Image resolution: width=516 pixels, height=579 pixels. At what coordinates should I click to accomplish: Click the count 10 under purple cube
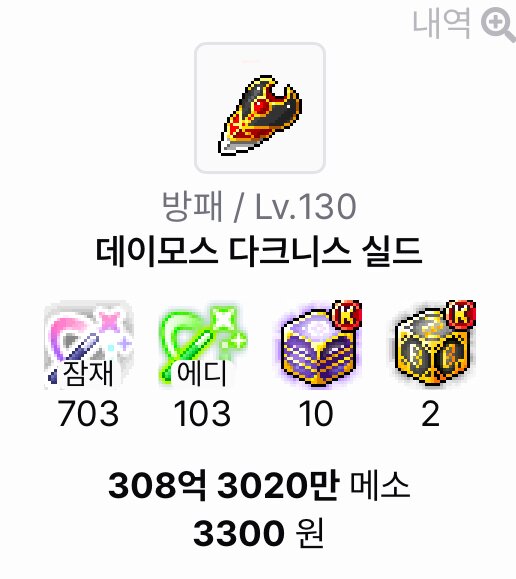point(316,413)
